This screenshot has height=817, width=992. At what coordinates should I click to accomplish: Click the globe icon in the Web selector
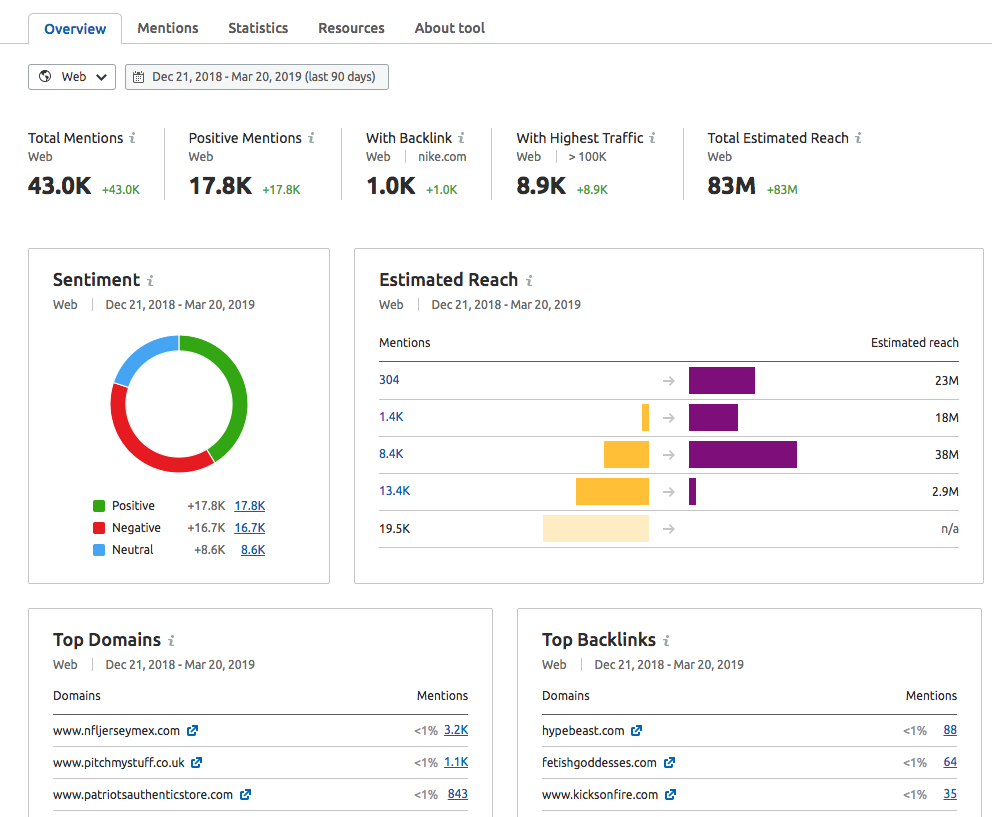tap(43, 76)
